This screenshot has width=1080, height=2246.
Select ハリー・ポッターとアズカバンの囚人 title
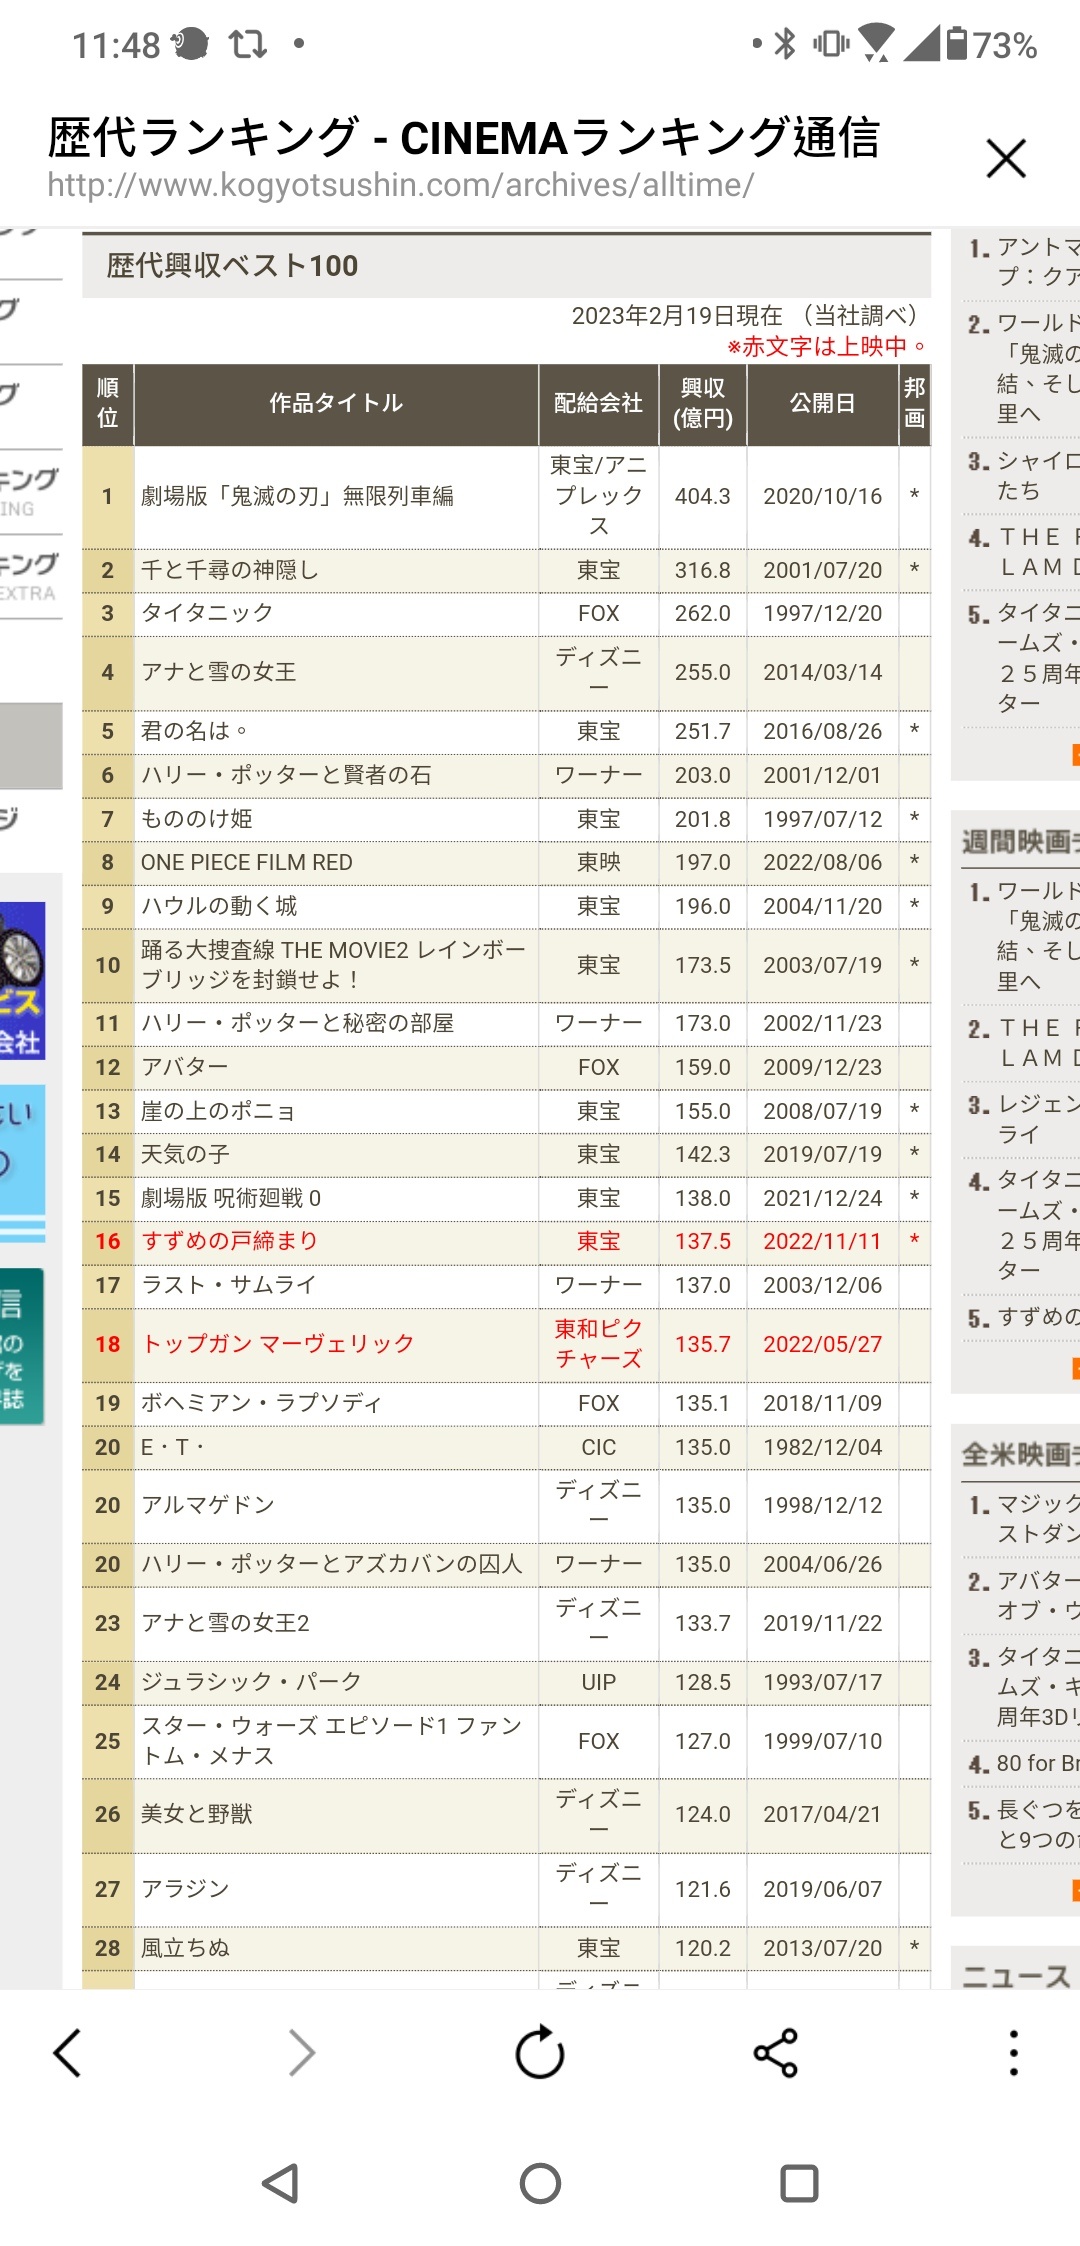(x=331, y=1564)
